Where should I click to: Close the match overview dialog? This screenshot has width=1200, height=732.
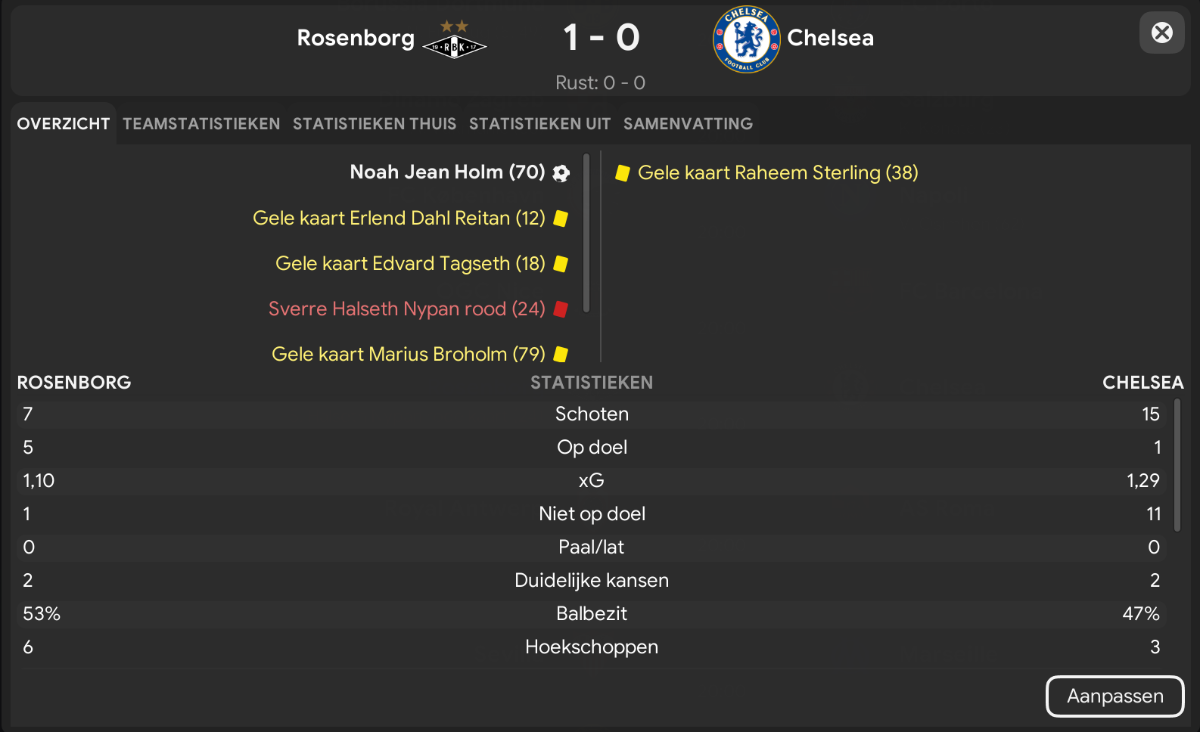[x=1162, y=33]
